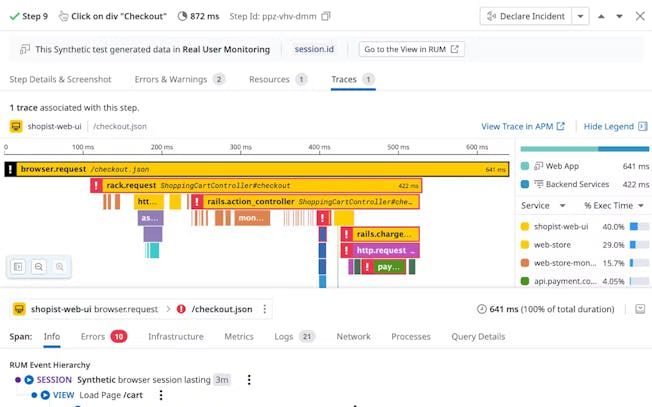Click Go to the View in RUM

(x=411, y=49)
